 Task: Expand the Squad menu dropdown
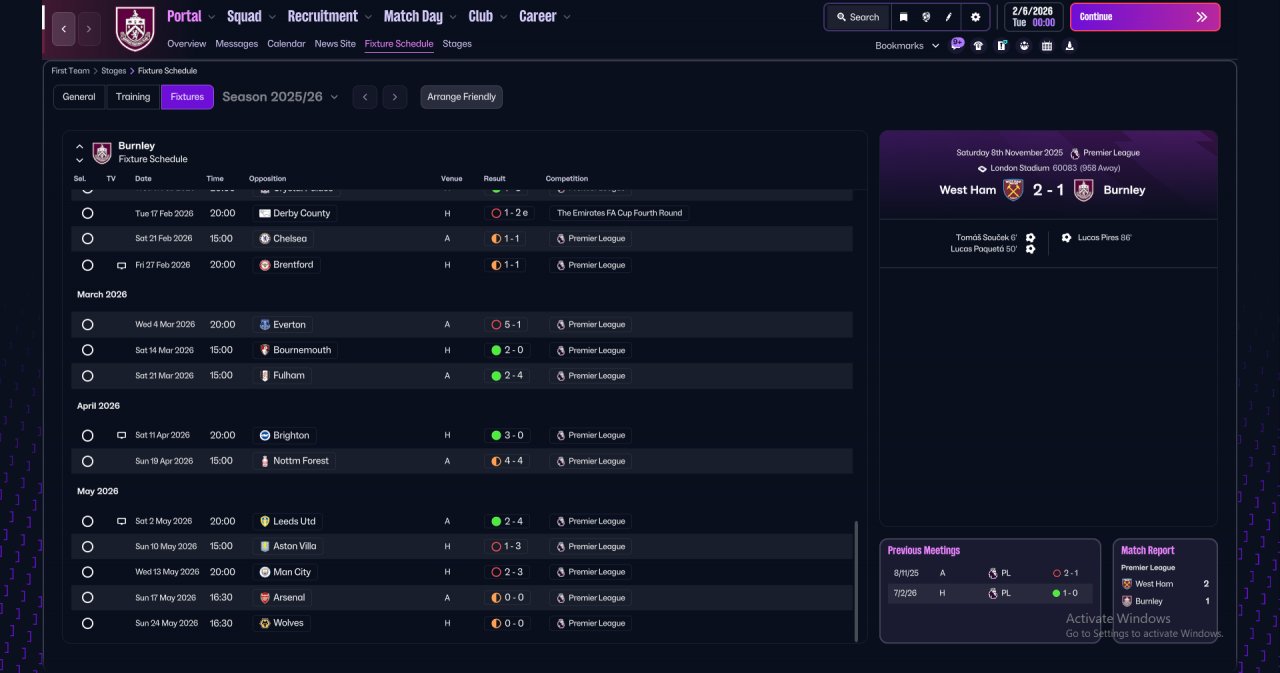tap(273, 17)
